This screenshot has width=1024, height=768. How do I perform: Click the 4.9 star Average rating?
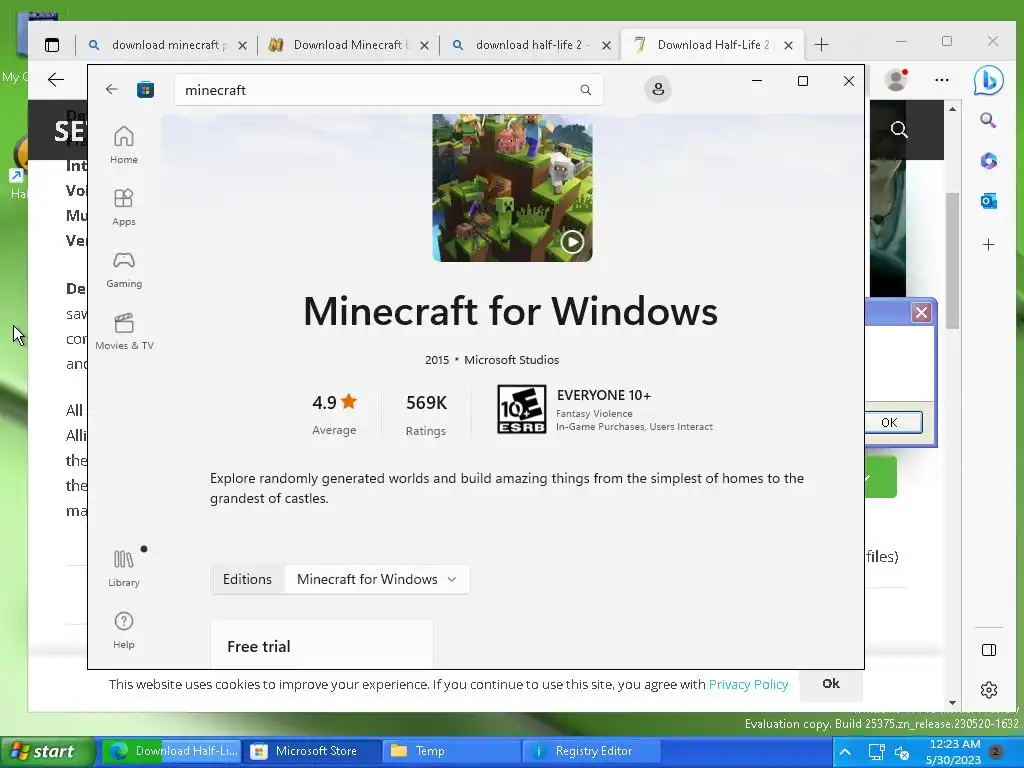click(x=334, y=413)
